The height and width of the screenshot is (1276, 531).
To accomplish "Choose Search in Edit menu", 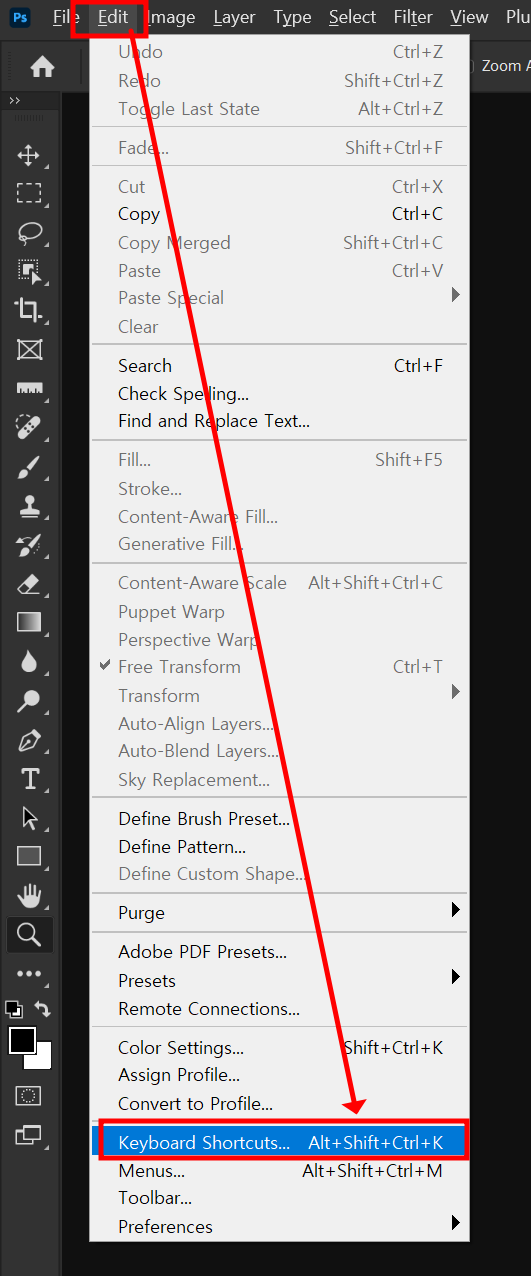I will [x=280, y=366].
